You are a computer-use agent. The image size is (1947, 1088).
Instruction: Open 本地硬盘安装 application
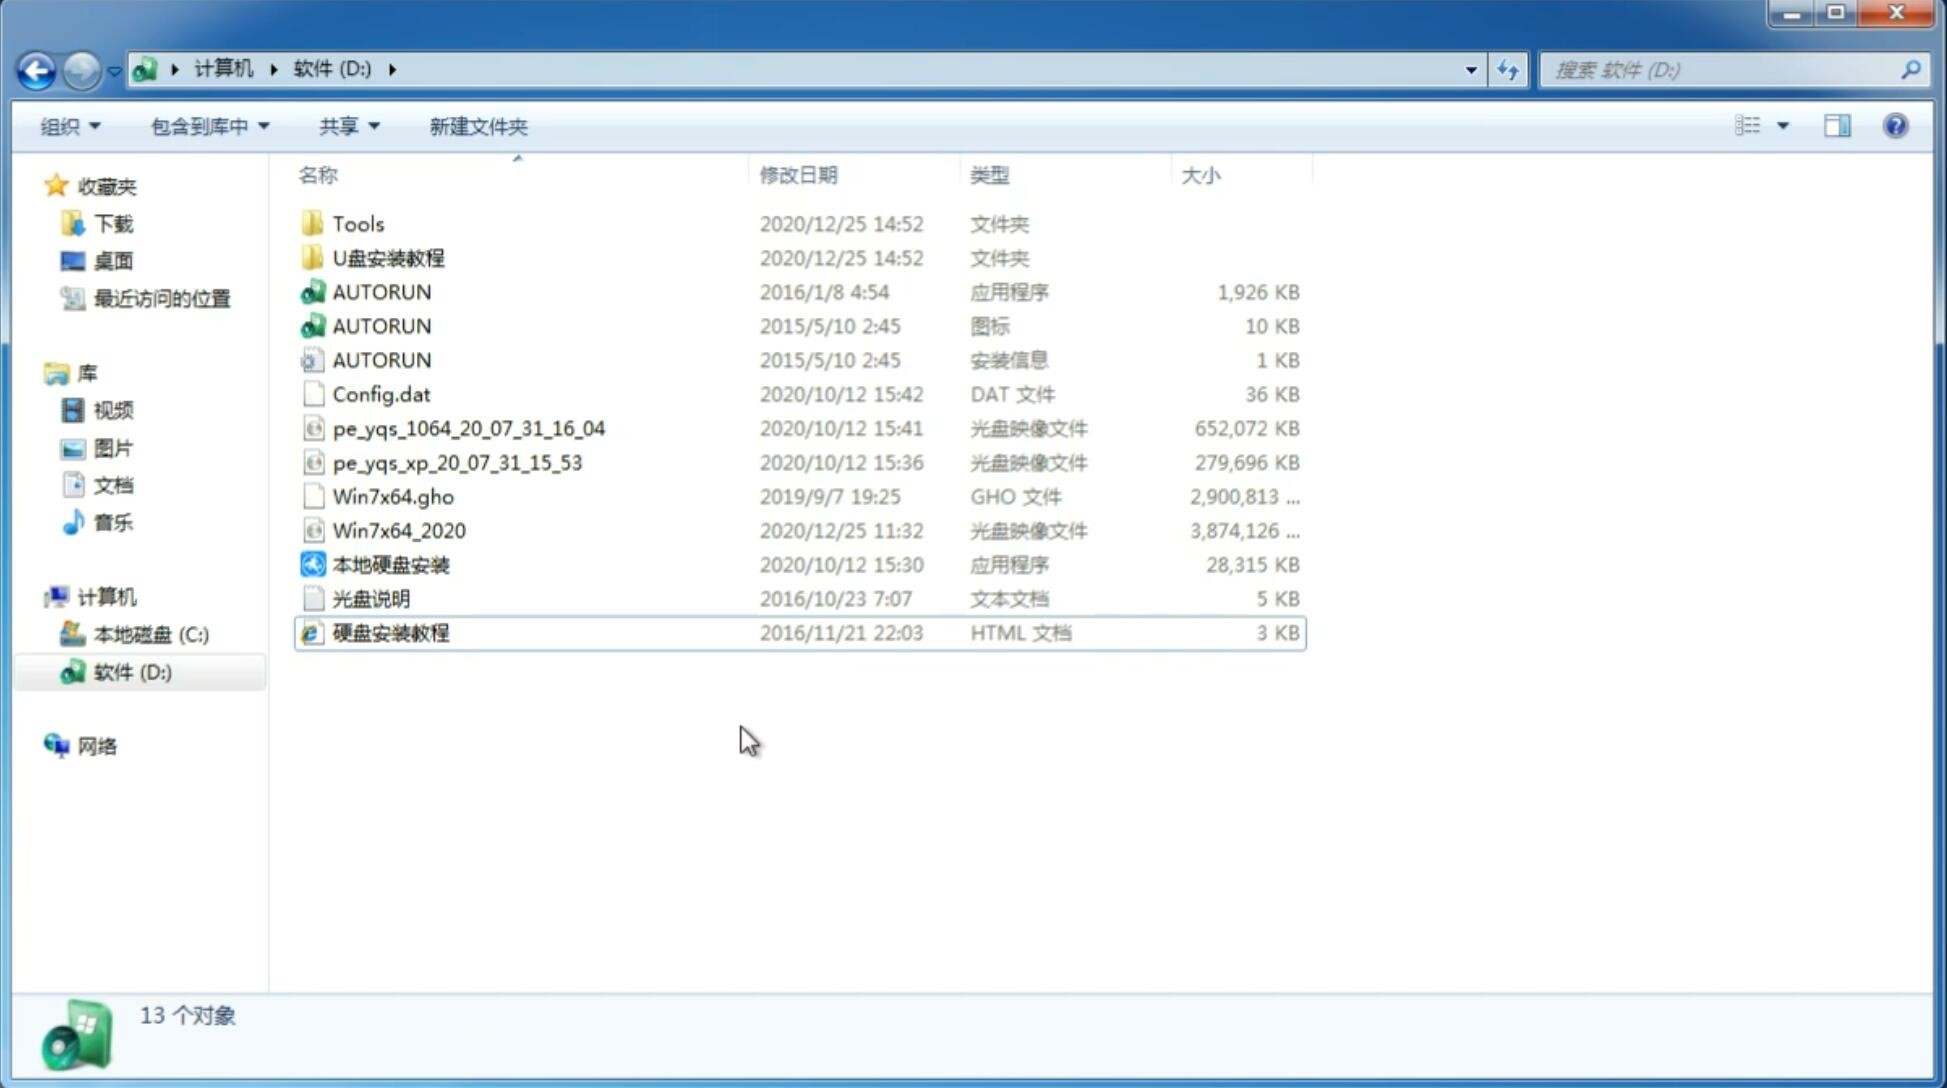[x=390, y=564]
